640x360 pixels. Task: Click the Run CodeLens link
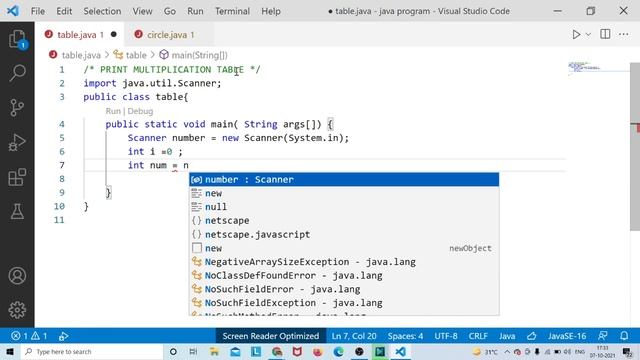(113, 111)
